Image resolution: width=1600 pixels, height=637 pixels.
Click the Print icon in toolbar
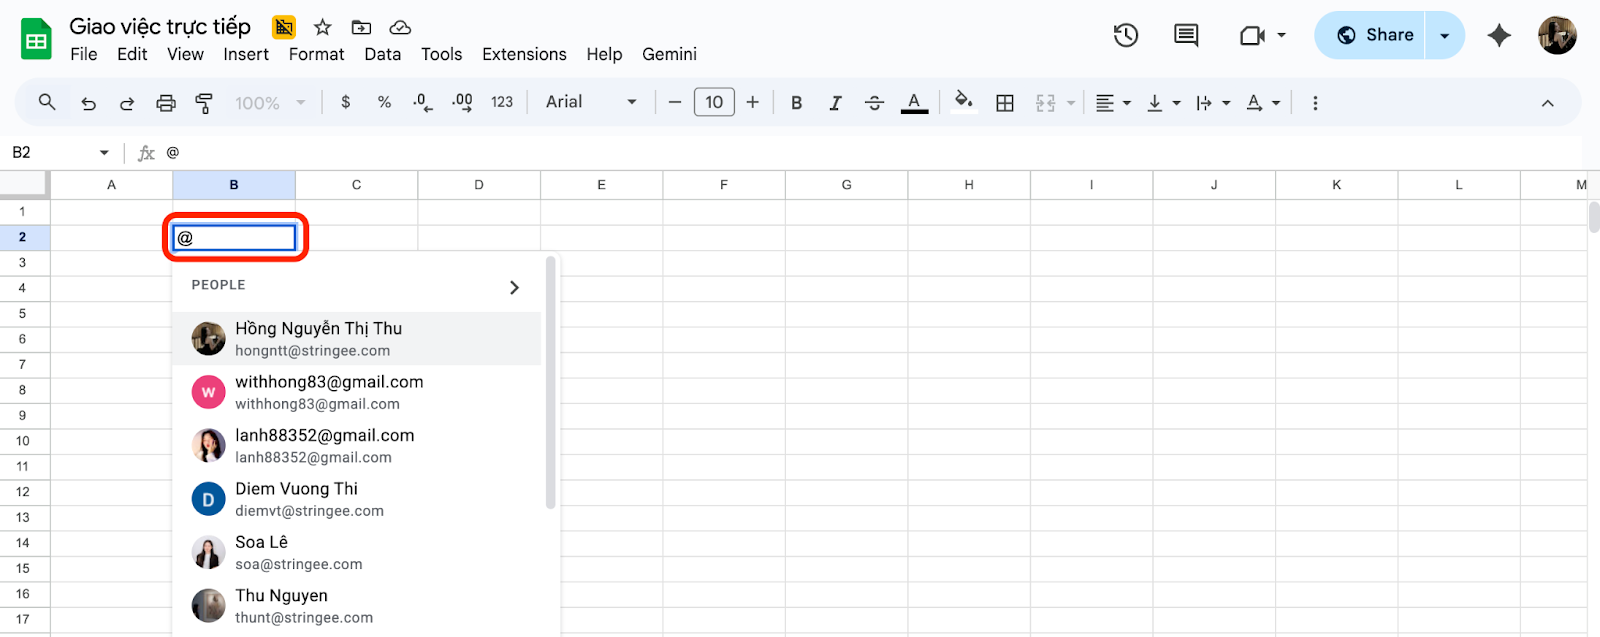click(x=166, y=103)
